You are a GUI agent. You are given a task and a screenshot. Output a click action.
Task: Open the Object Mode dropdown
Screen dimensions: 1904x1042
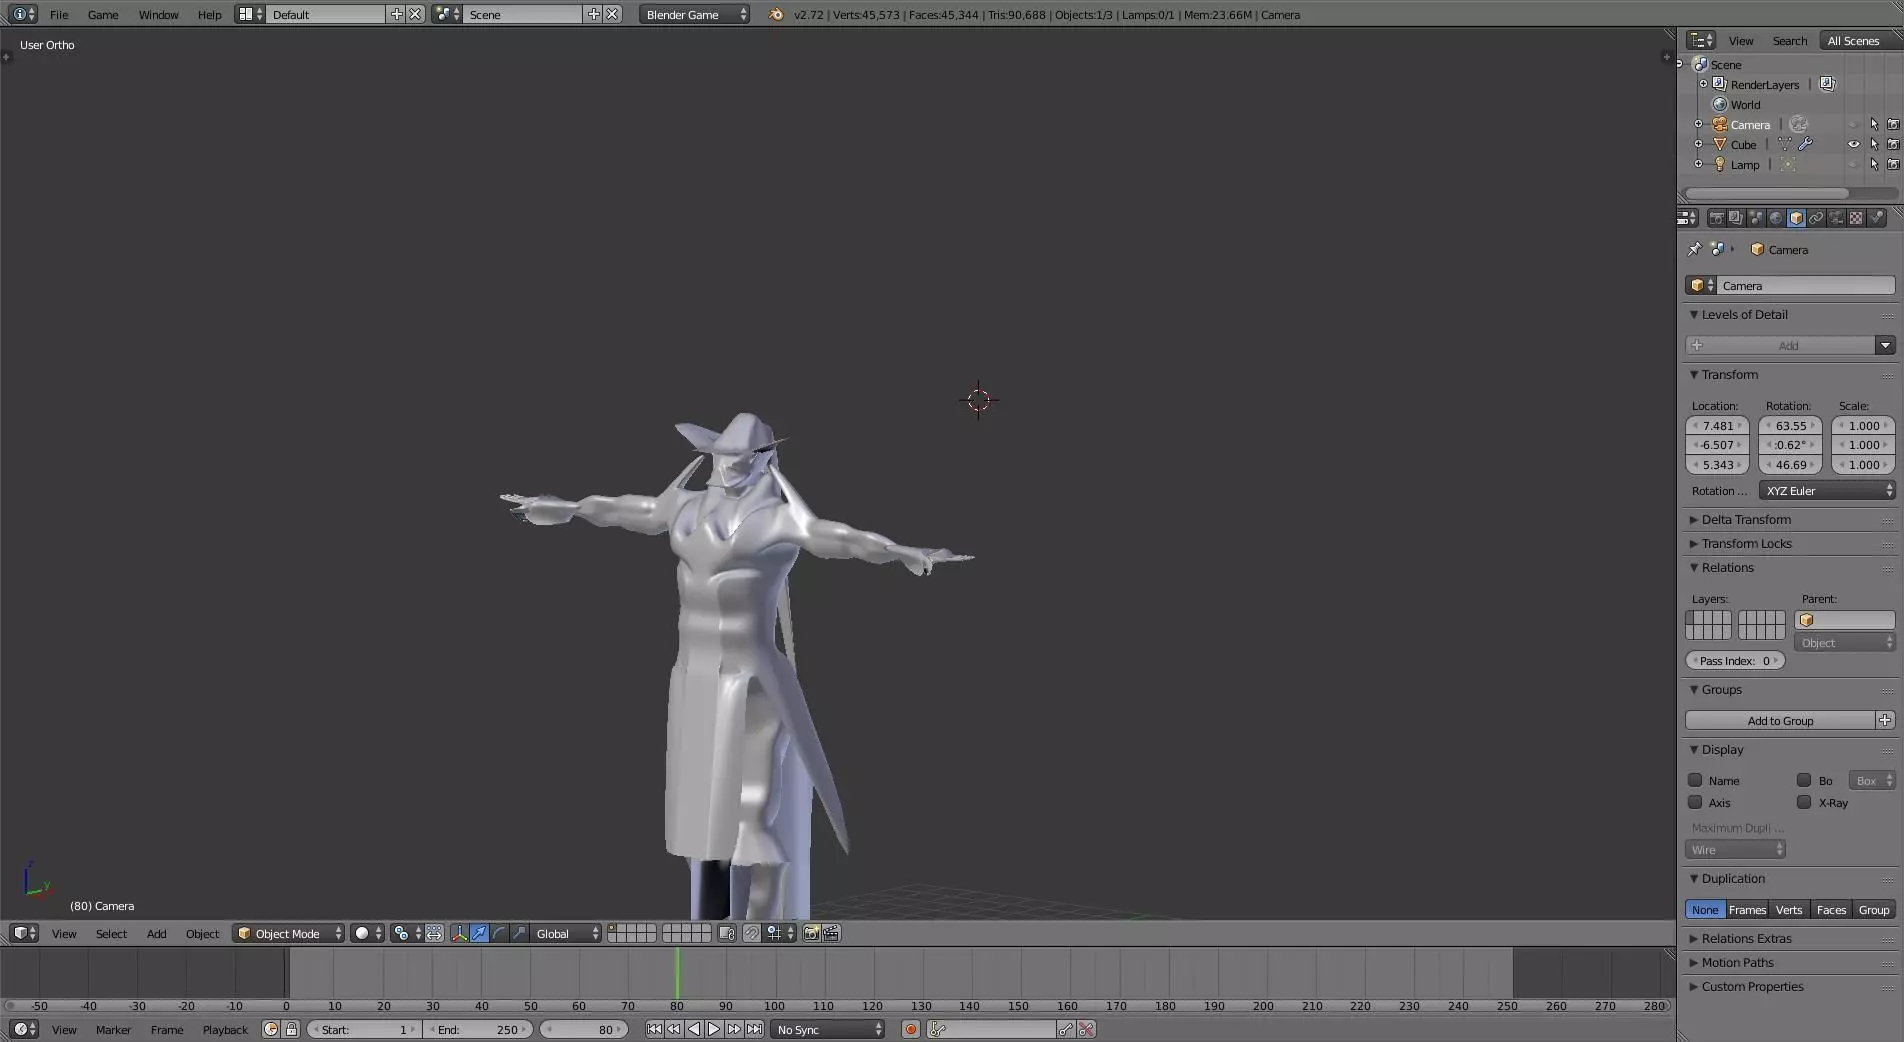point(289,933)
